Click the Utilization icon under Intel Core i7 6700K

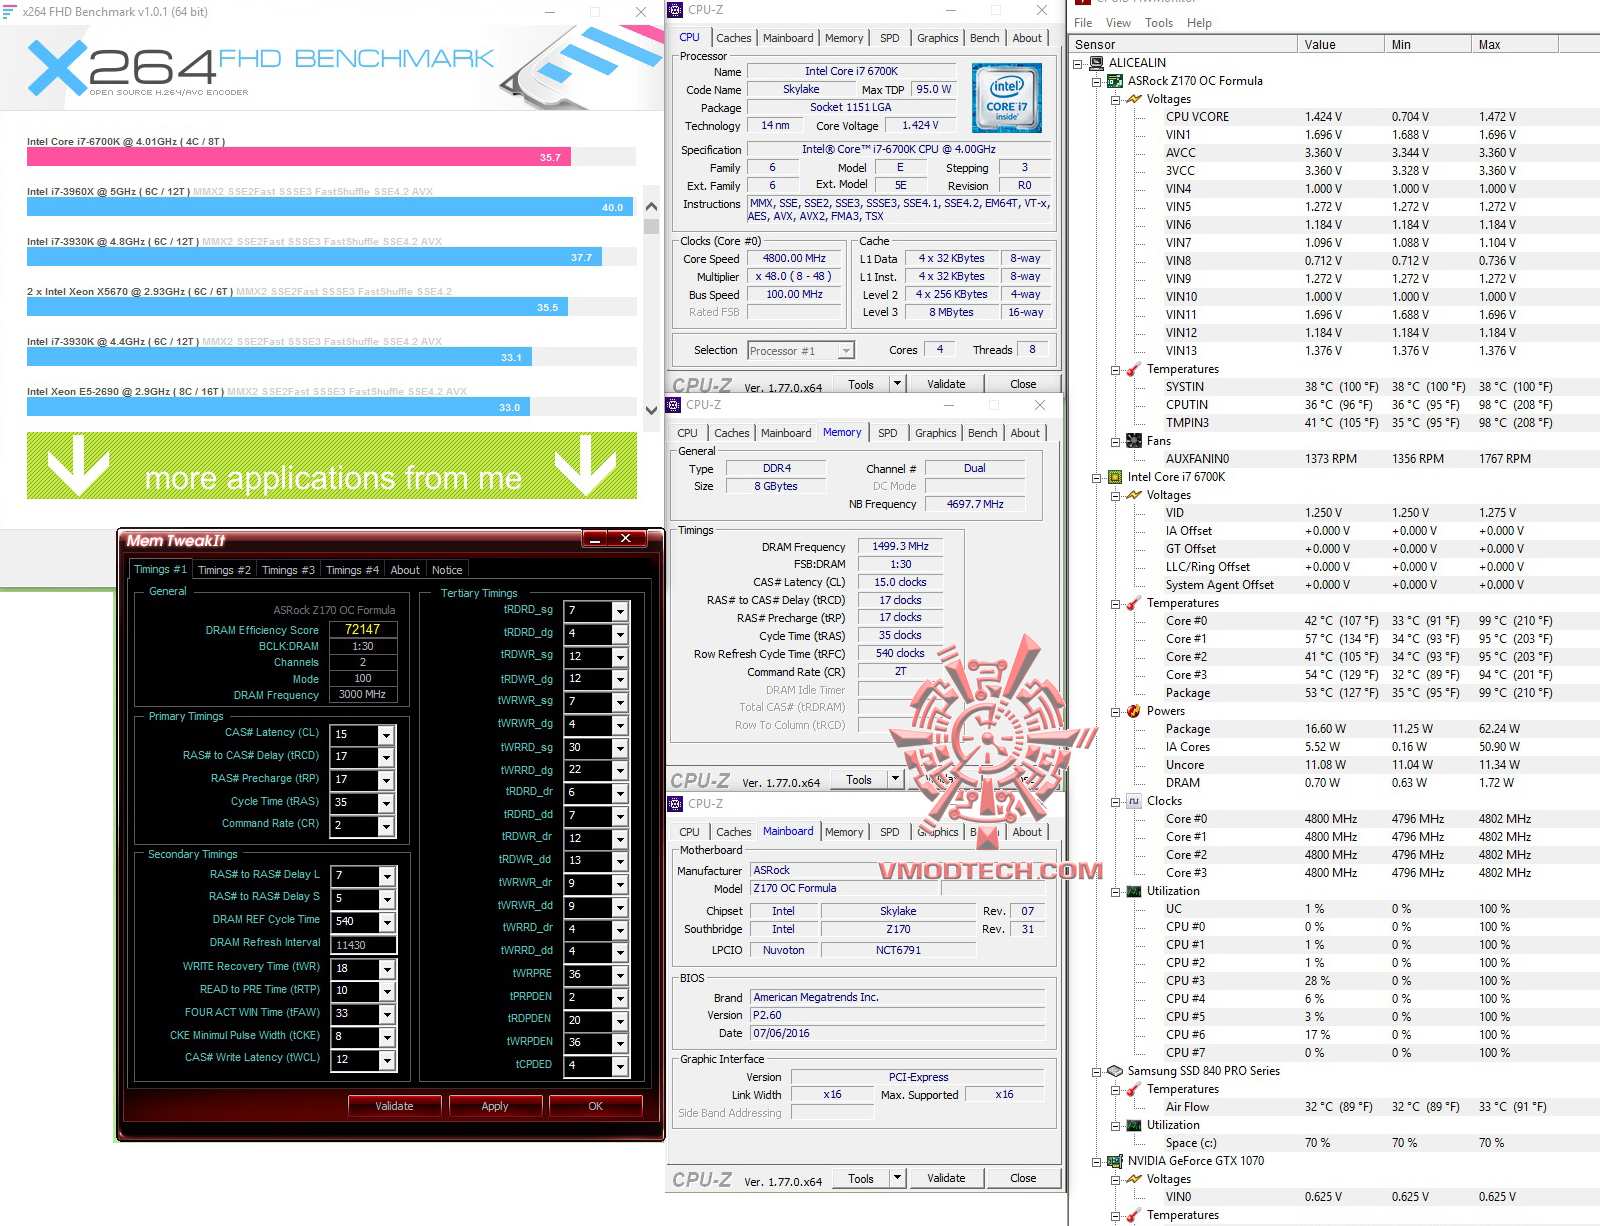pos(1133,891)
